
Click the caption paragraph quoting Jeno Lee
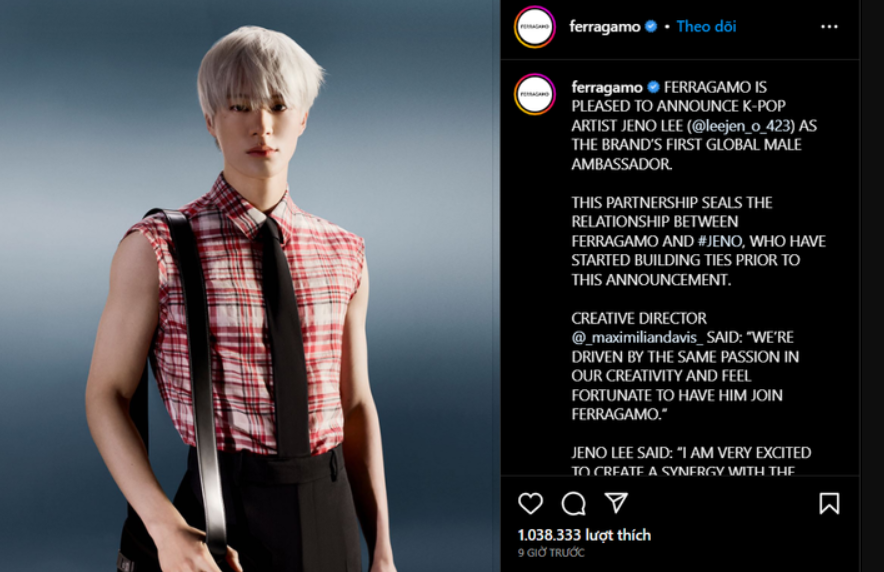point(691,462)
